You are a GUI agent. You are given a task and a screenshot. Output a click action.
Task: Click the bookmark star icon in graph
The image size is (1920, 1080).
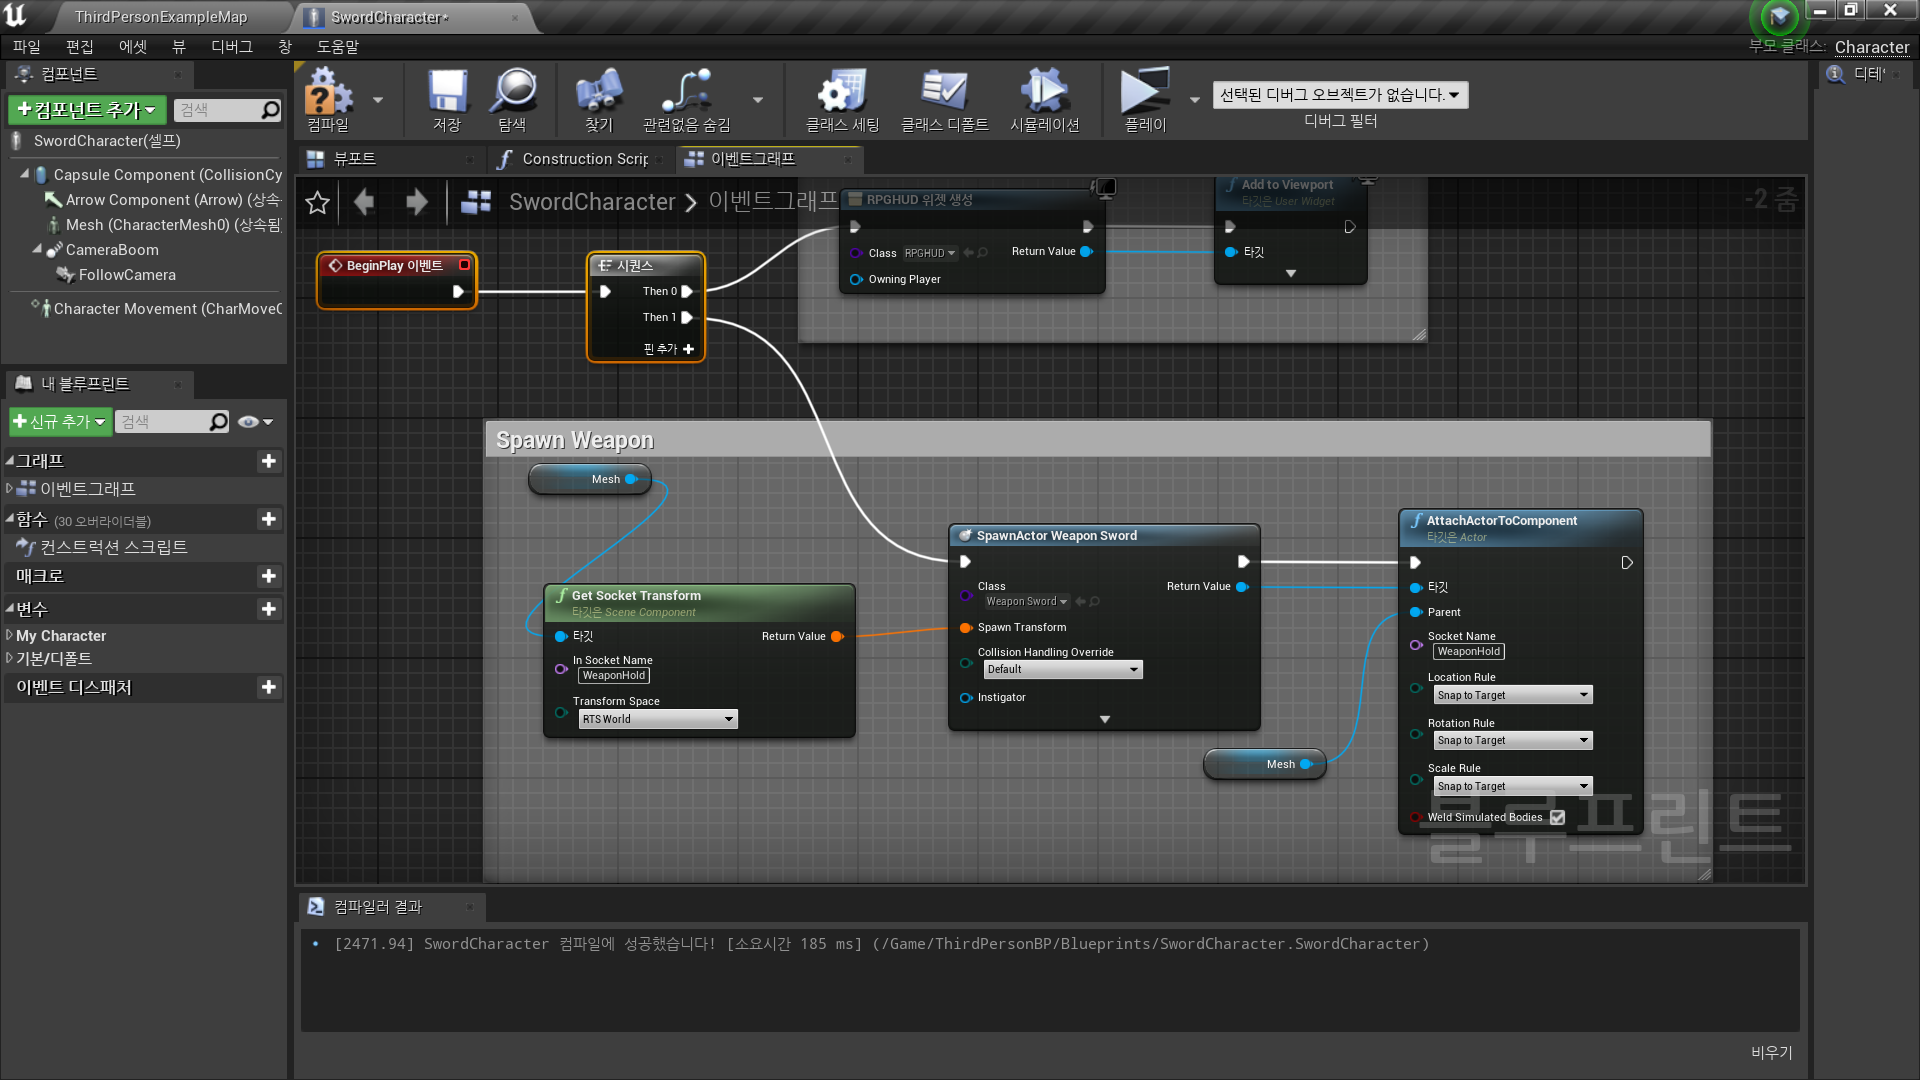317,203
